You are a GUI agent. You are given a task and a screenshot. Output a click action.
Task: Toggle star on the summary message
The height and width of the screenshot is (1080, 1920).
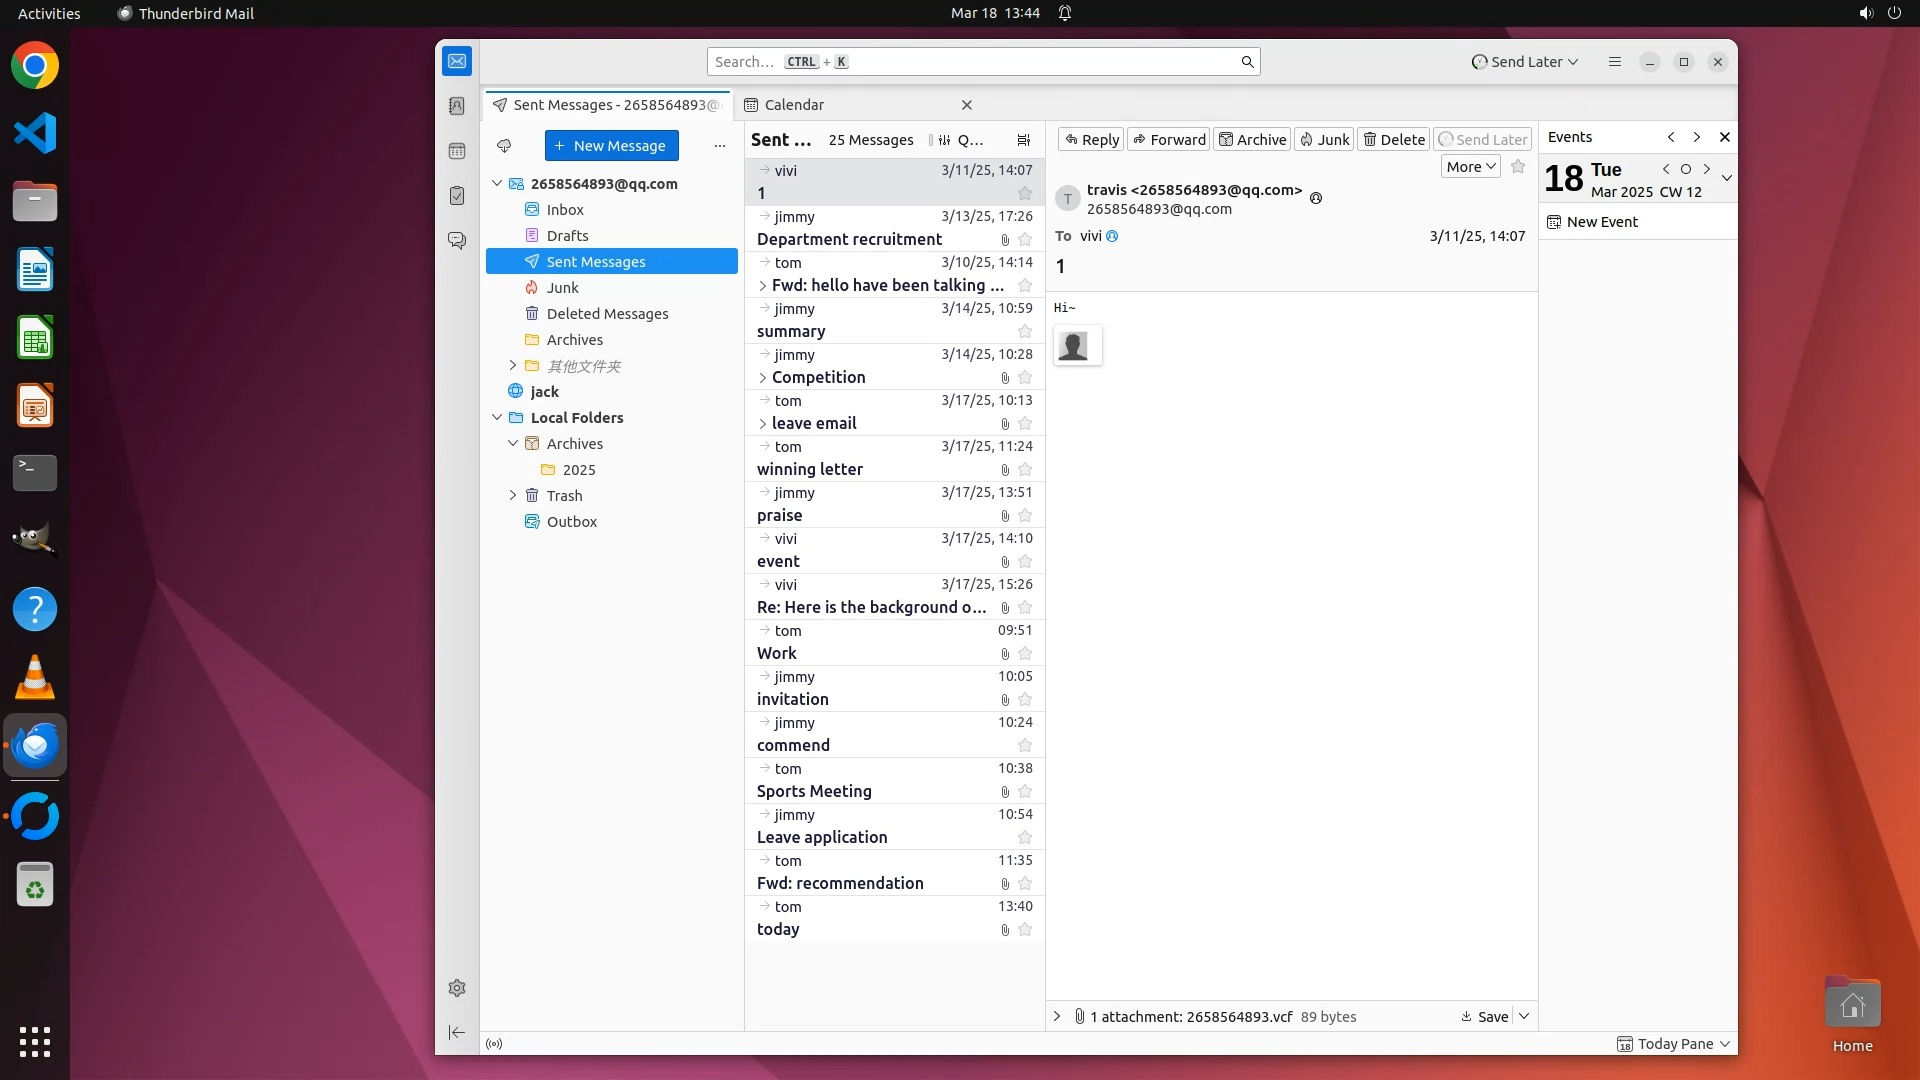[1024, 332]
